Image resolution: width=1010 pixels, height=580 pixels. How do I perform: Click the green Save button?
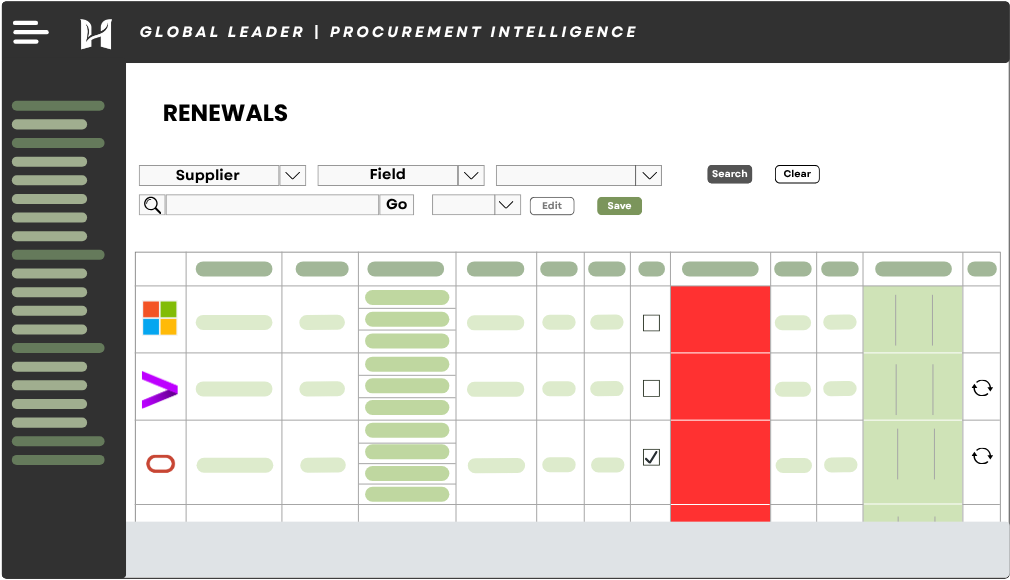point(619,206)
